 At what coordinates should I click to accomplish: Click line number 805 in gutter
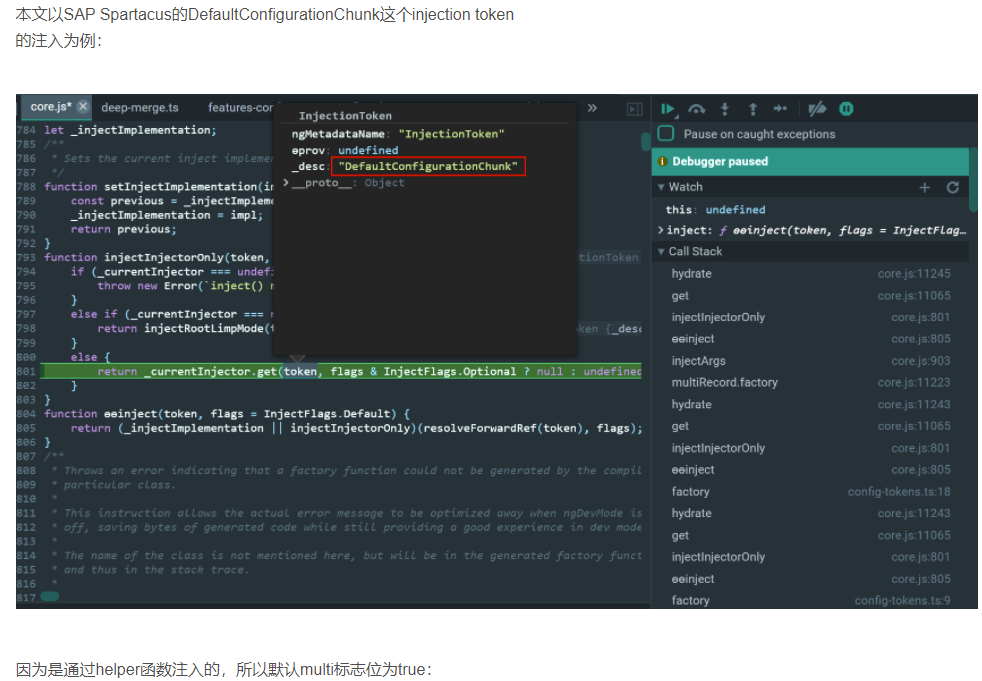(27, 429)
